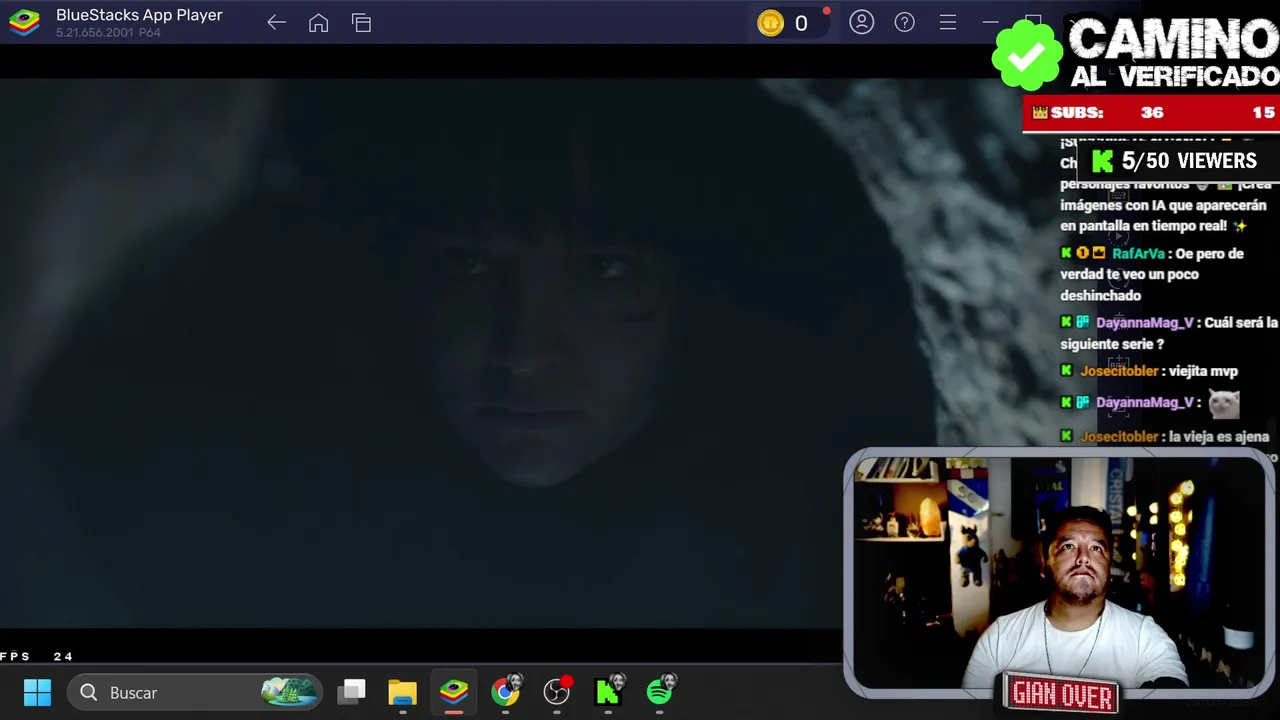The width and height of the screenshot is (1280, 720).
Task: Open the BlueStacks hamburger menu
Action: 948,22
